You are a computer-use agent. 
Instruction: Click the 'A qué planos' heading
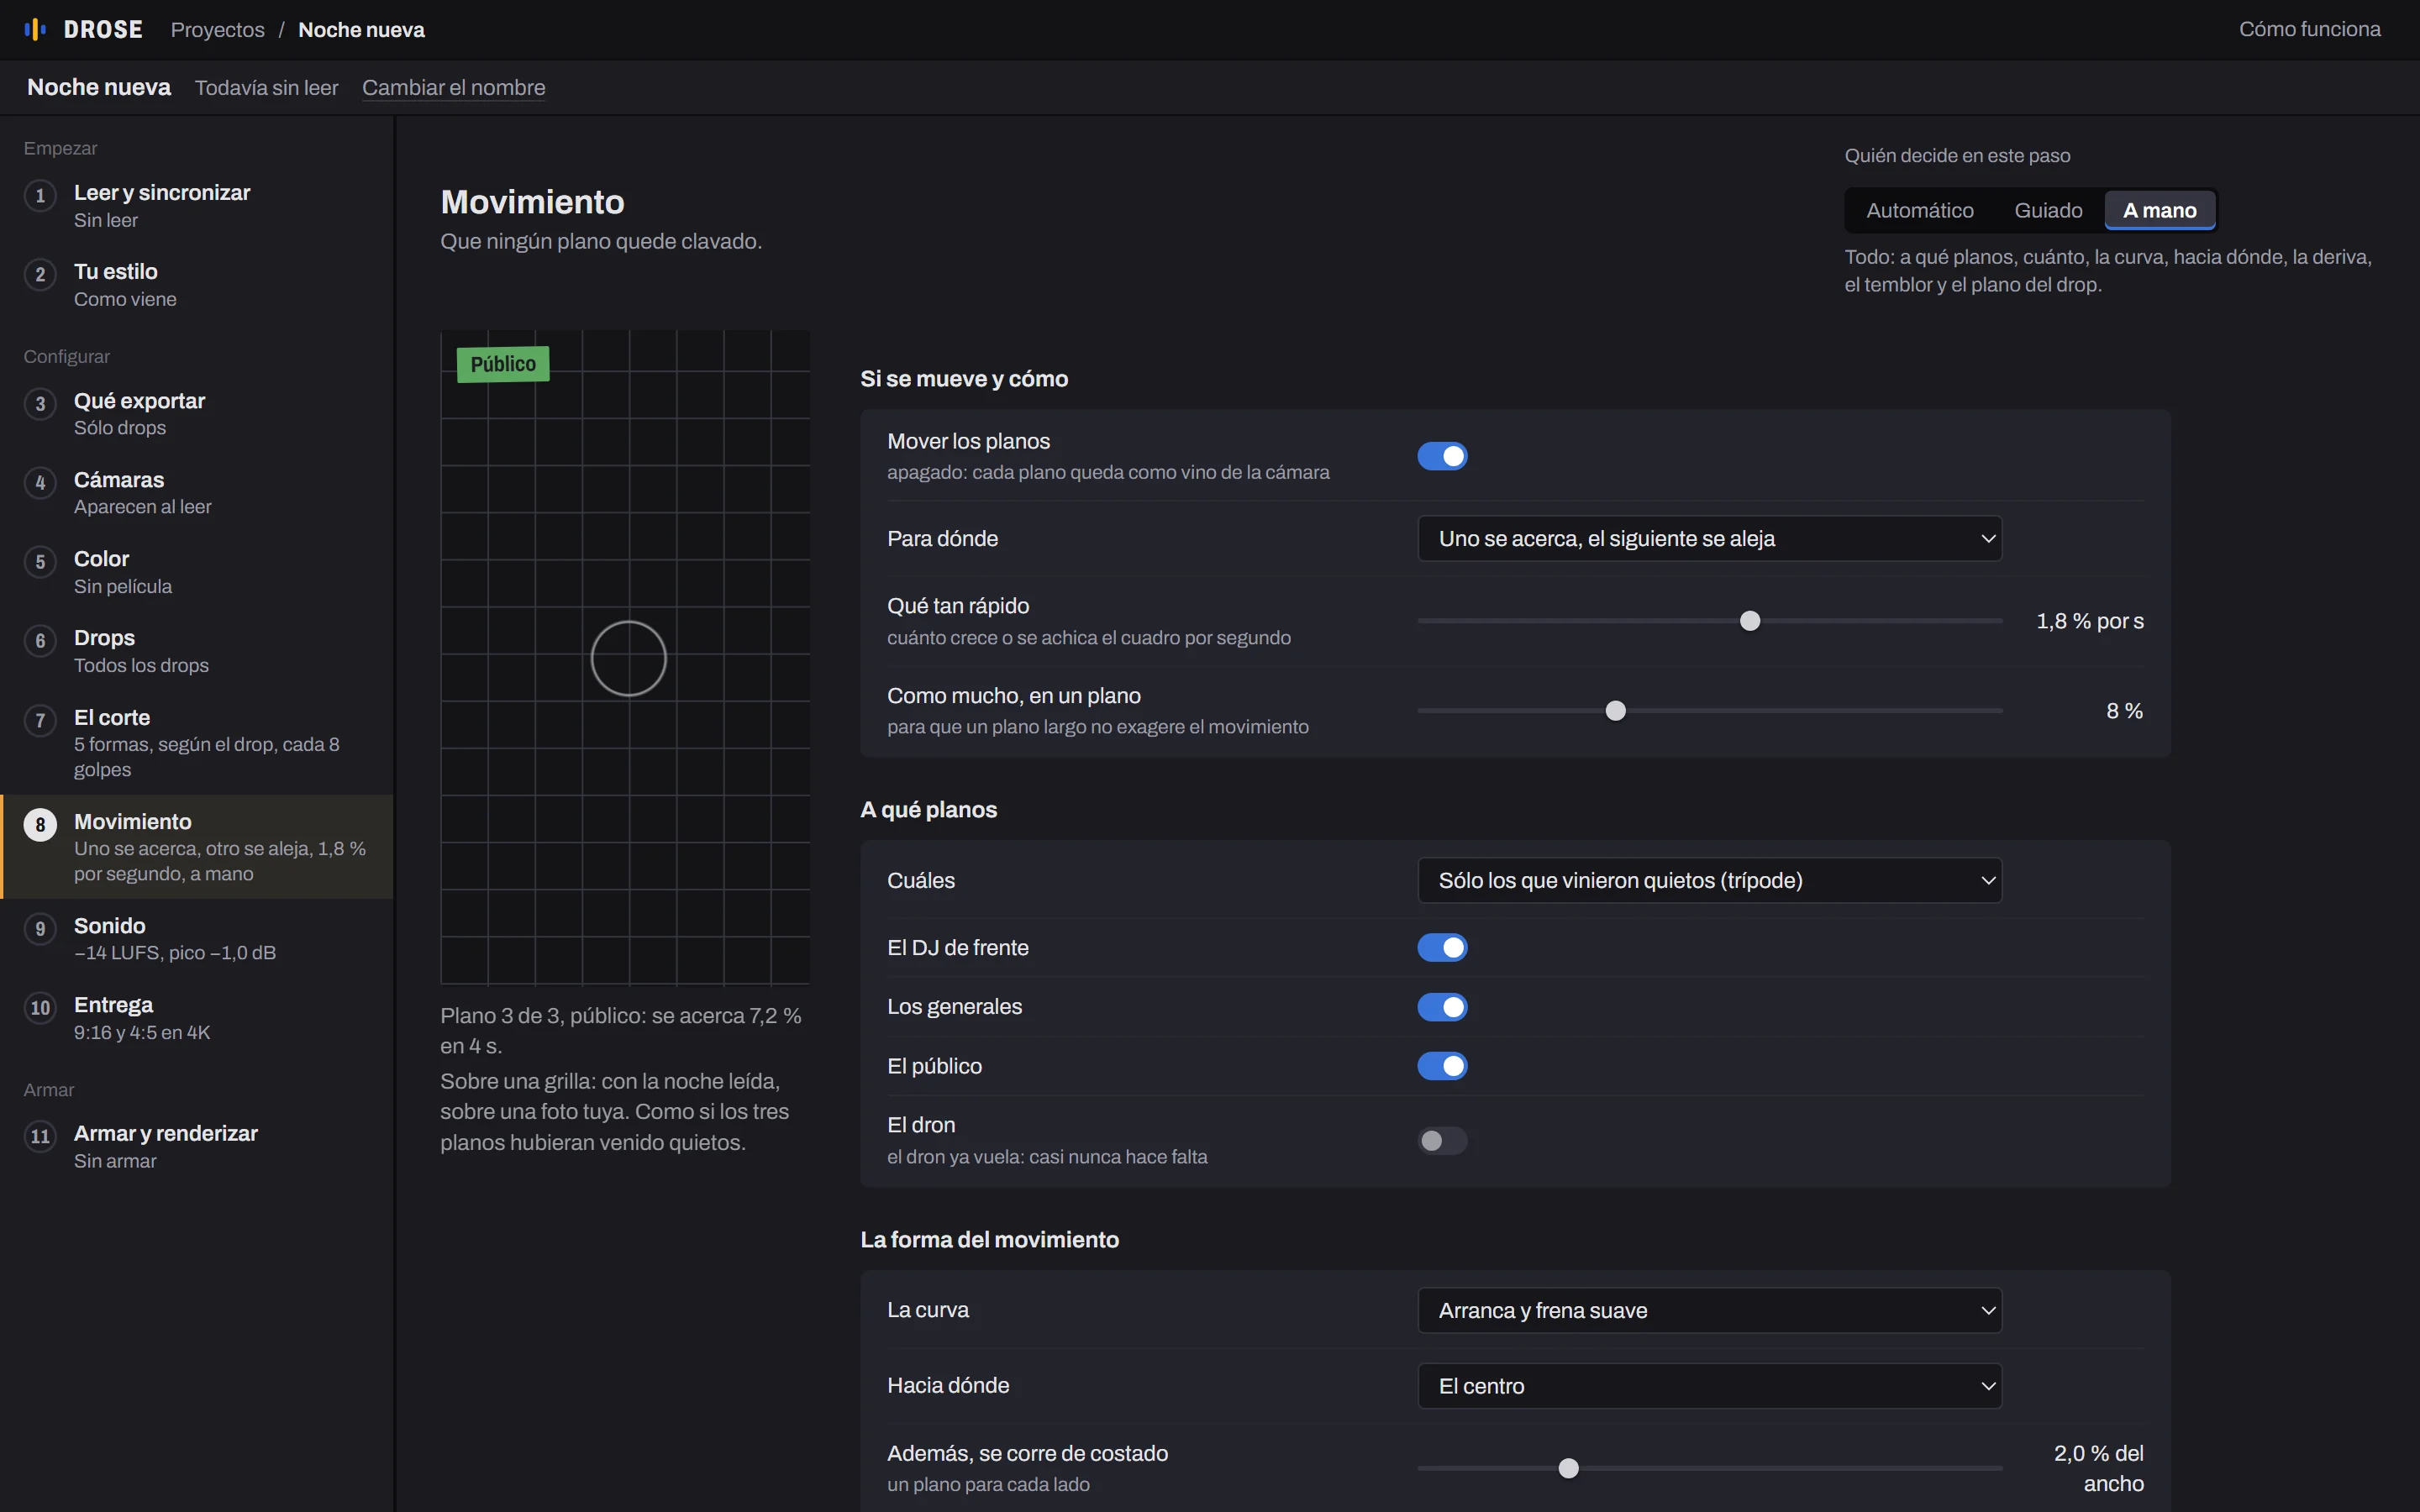coord(928,810)
